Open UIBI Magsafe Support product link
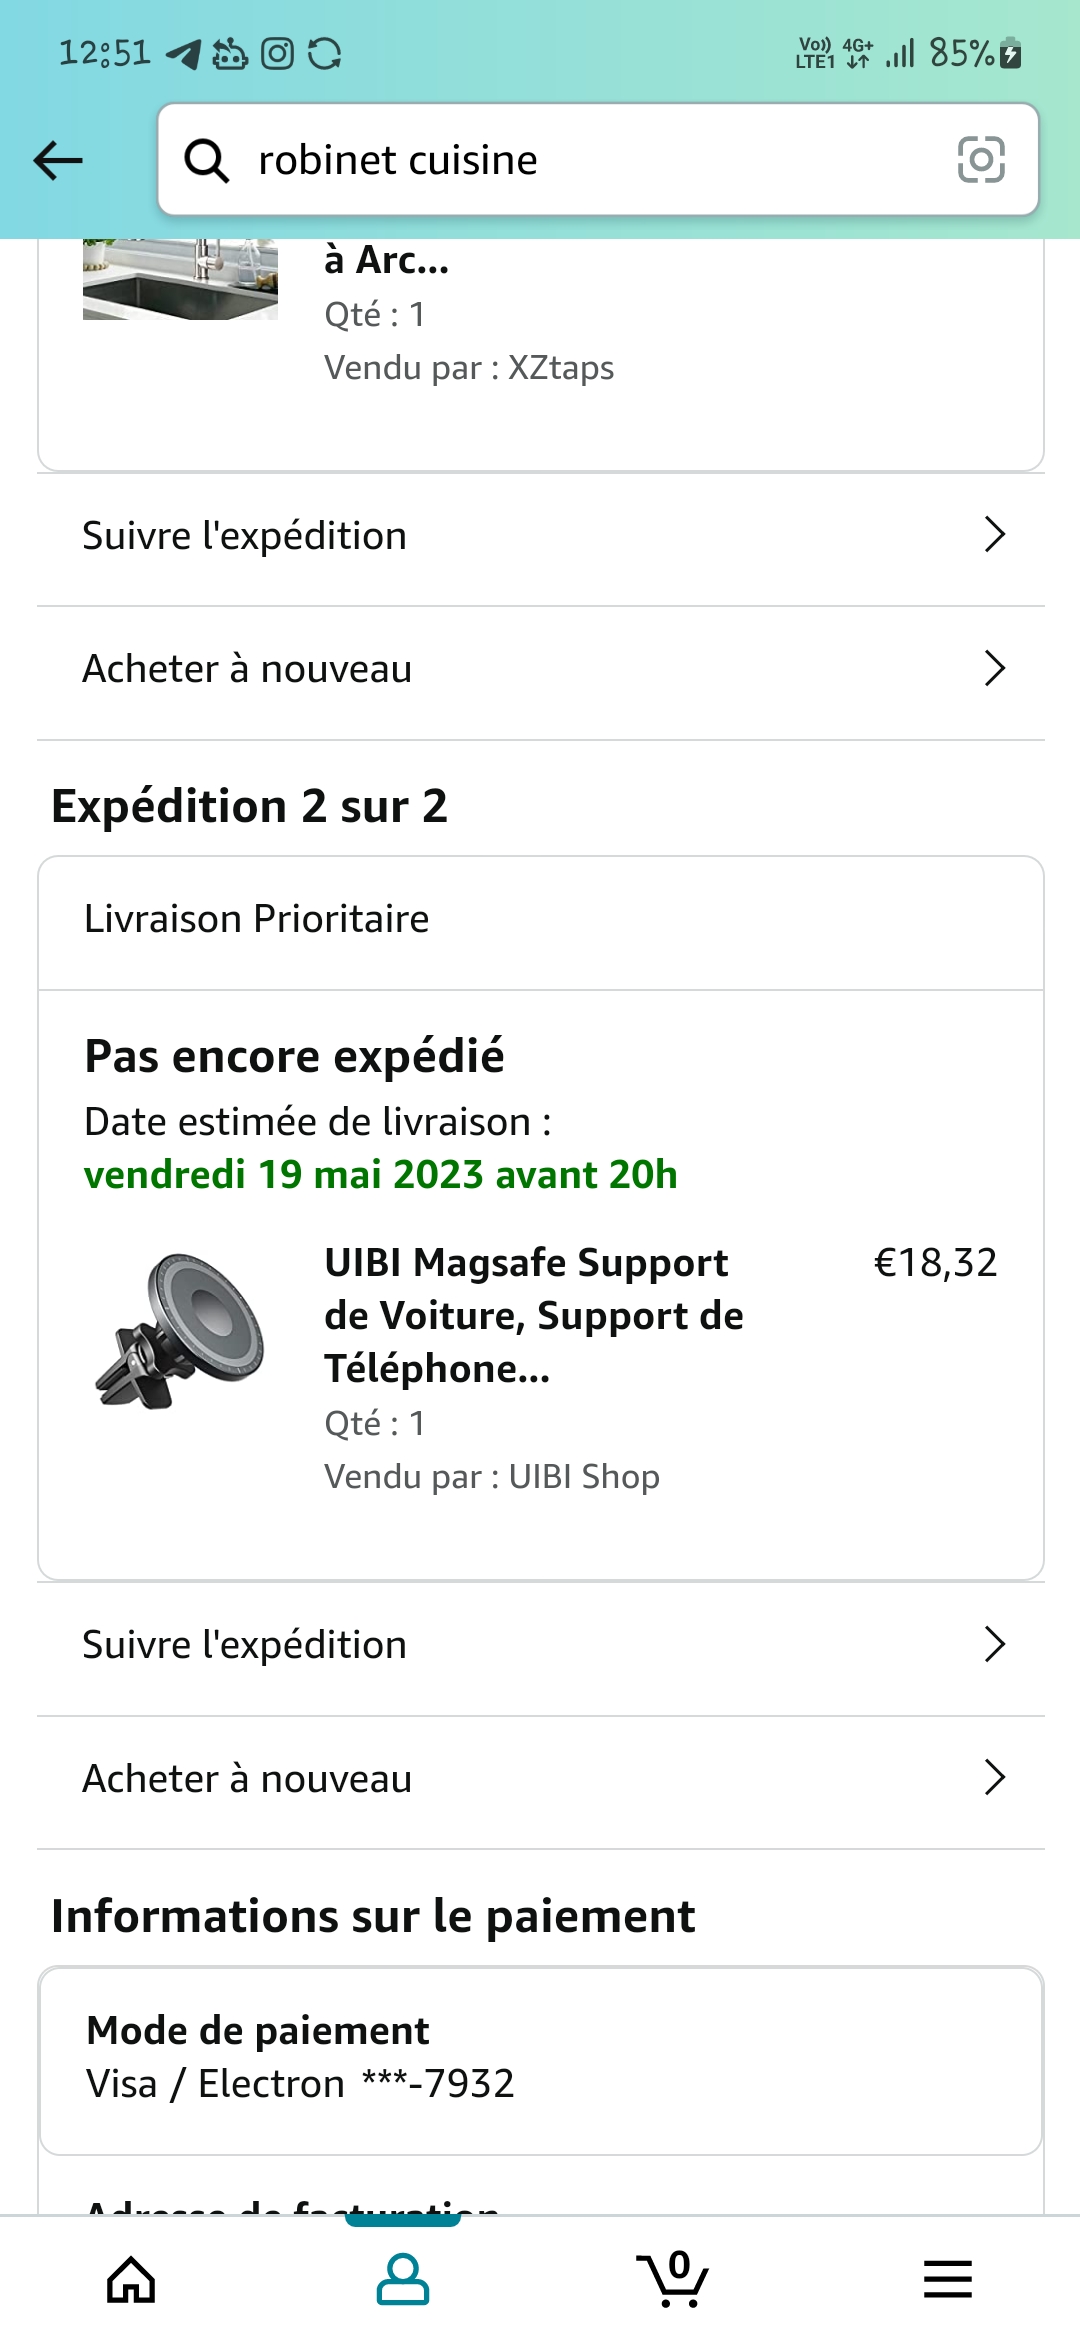 coord(534,1315)
